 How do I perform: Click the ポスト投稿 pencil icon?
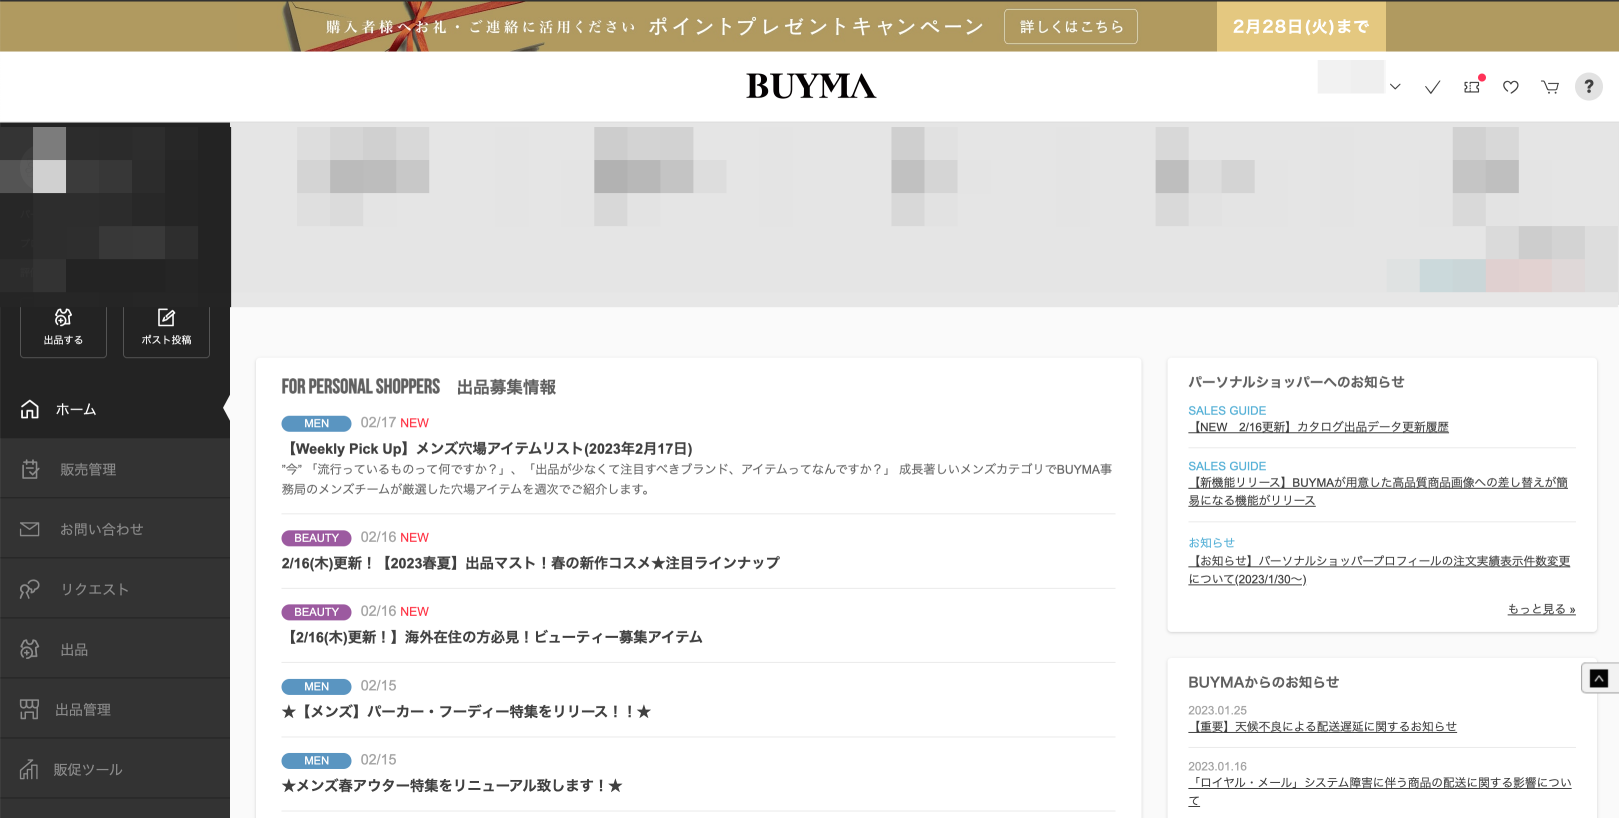click(x=166, y=317)
